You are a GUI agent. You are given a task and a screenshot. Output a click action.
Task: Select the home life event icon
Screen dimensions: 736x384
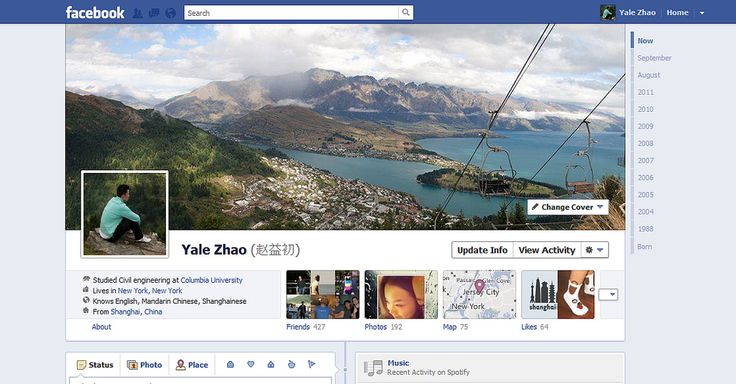(271, 364)
